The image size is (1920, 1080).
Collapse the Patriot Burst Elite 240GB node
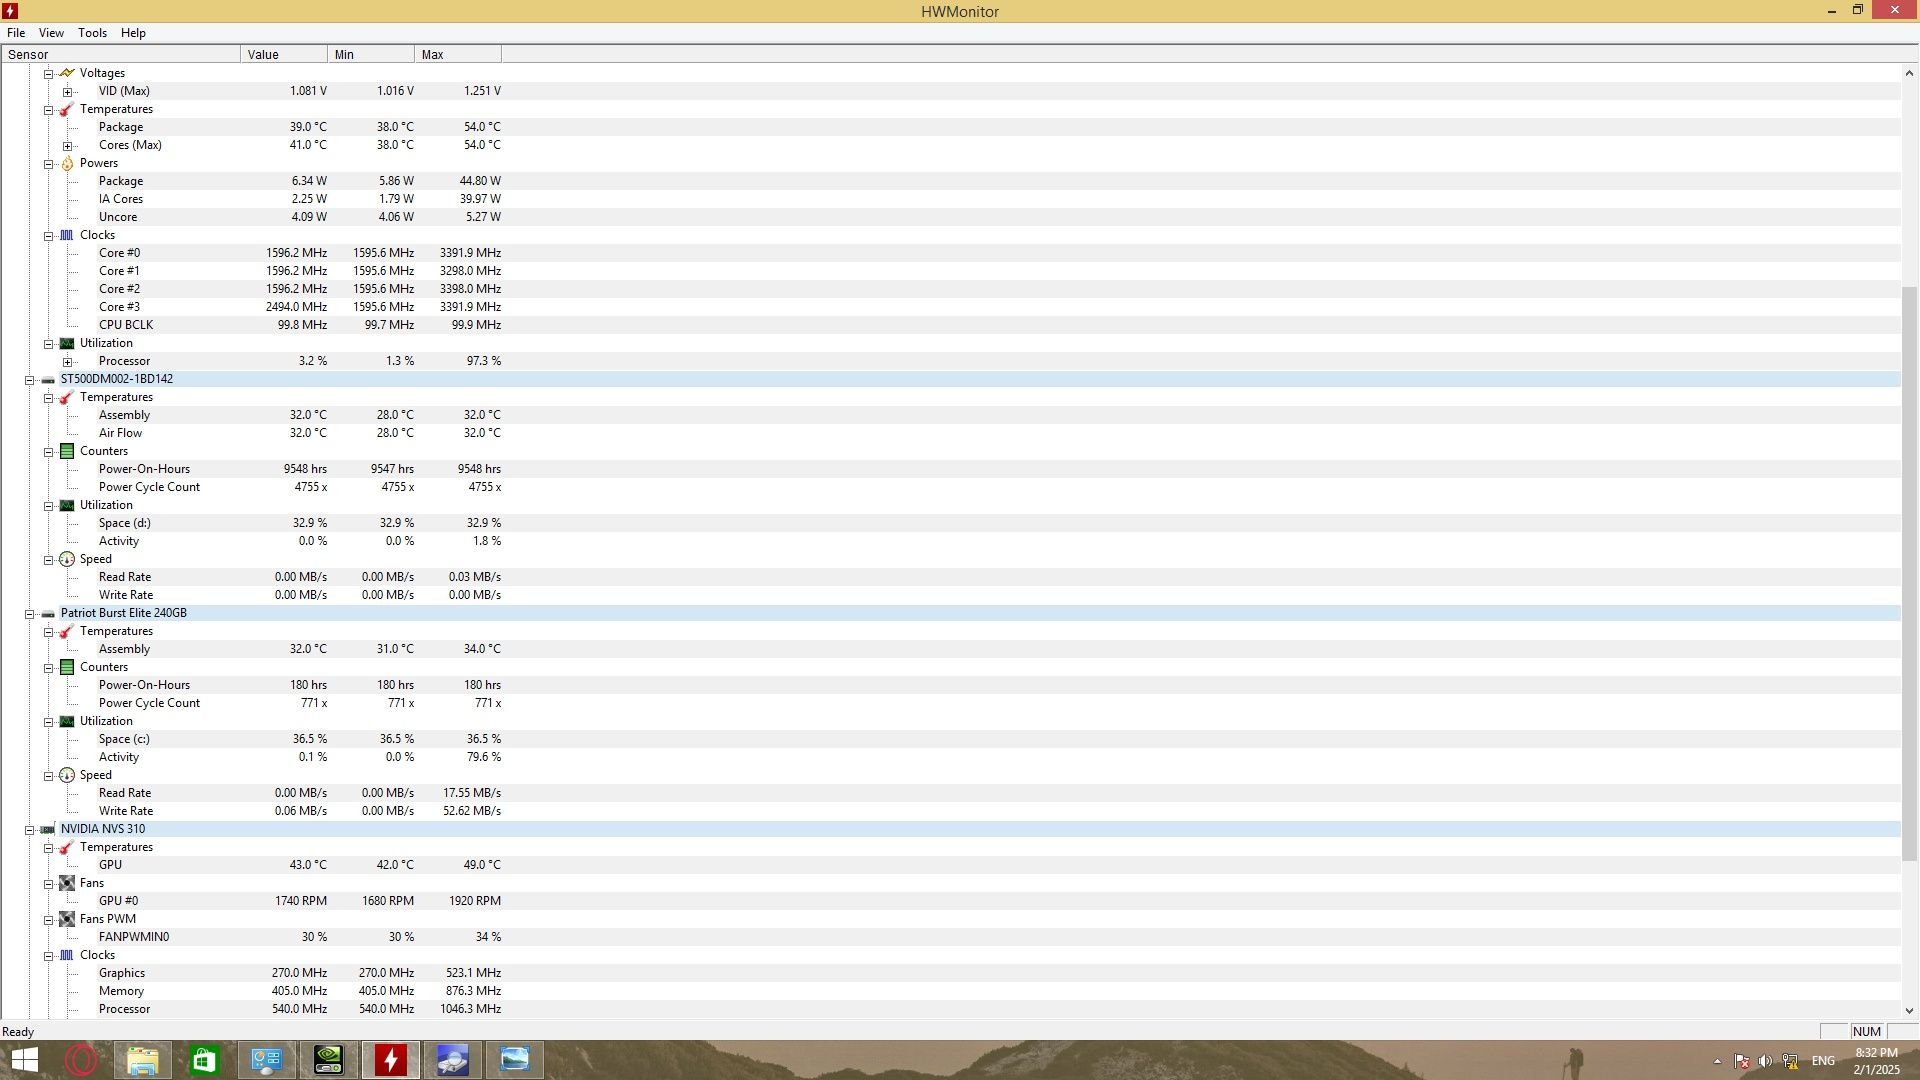(29, 614)
